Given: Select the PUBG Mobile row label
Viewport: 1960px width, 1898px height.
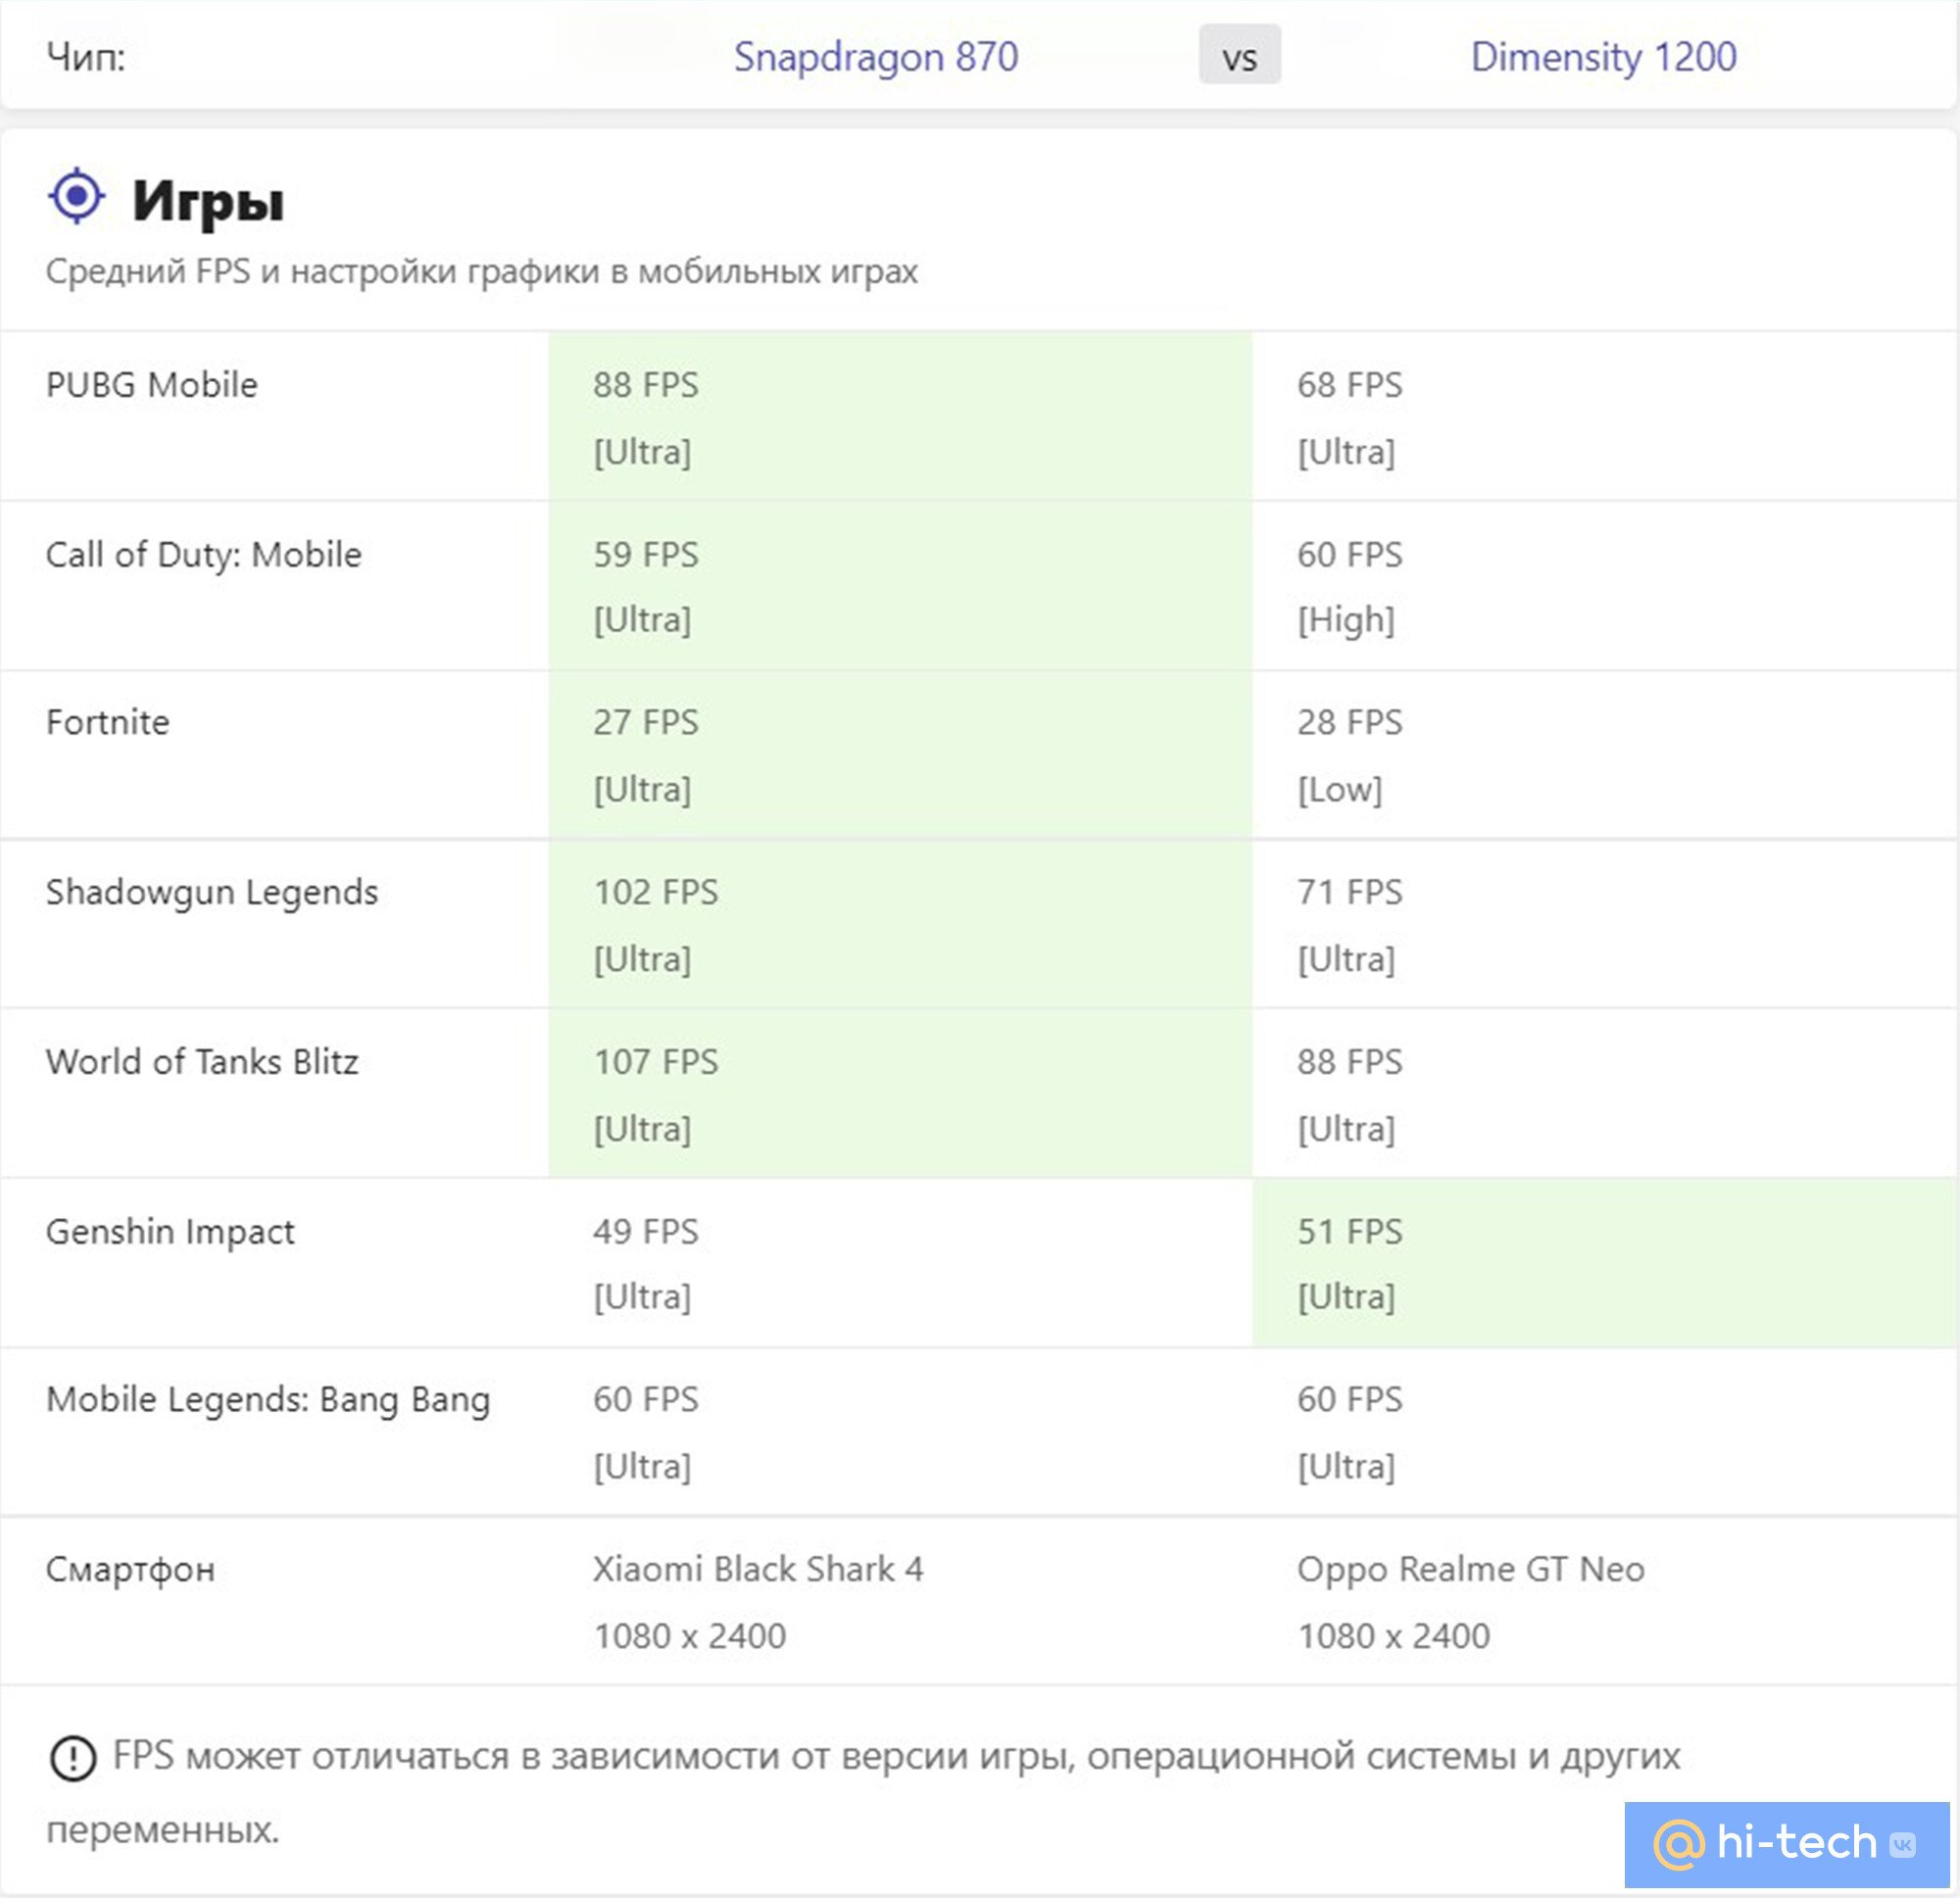Looking at the screenshot, I should point(152,385).
